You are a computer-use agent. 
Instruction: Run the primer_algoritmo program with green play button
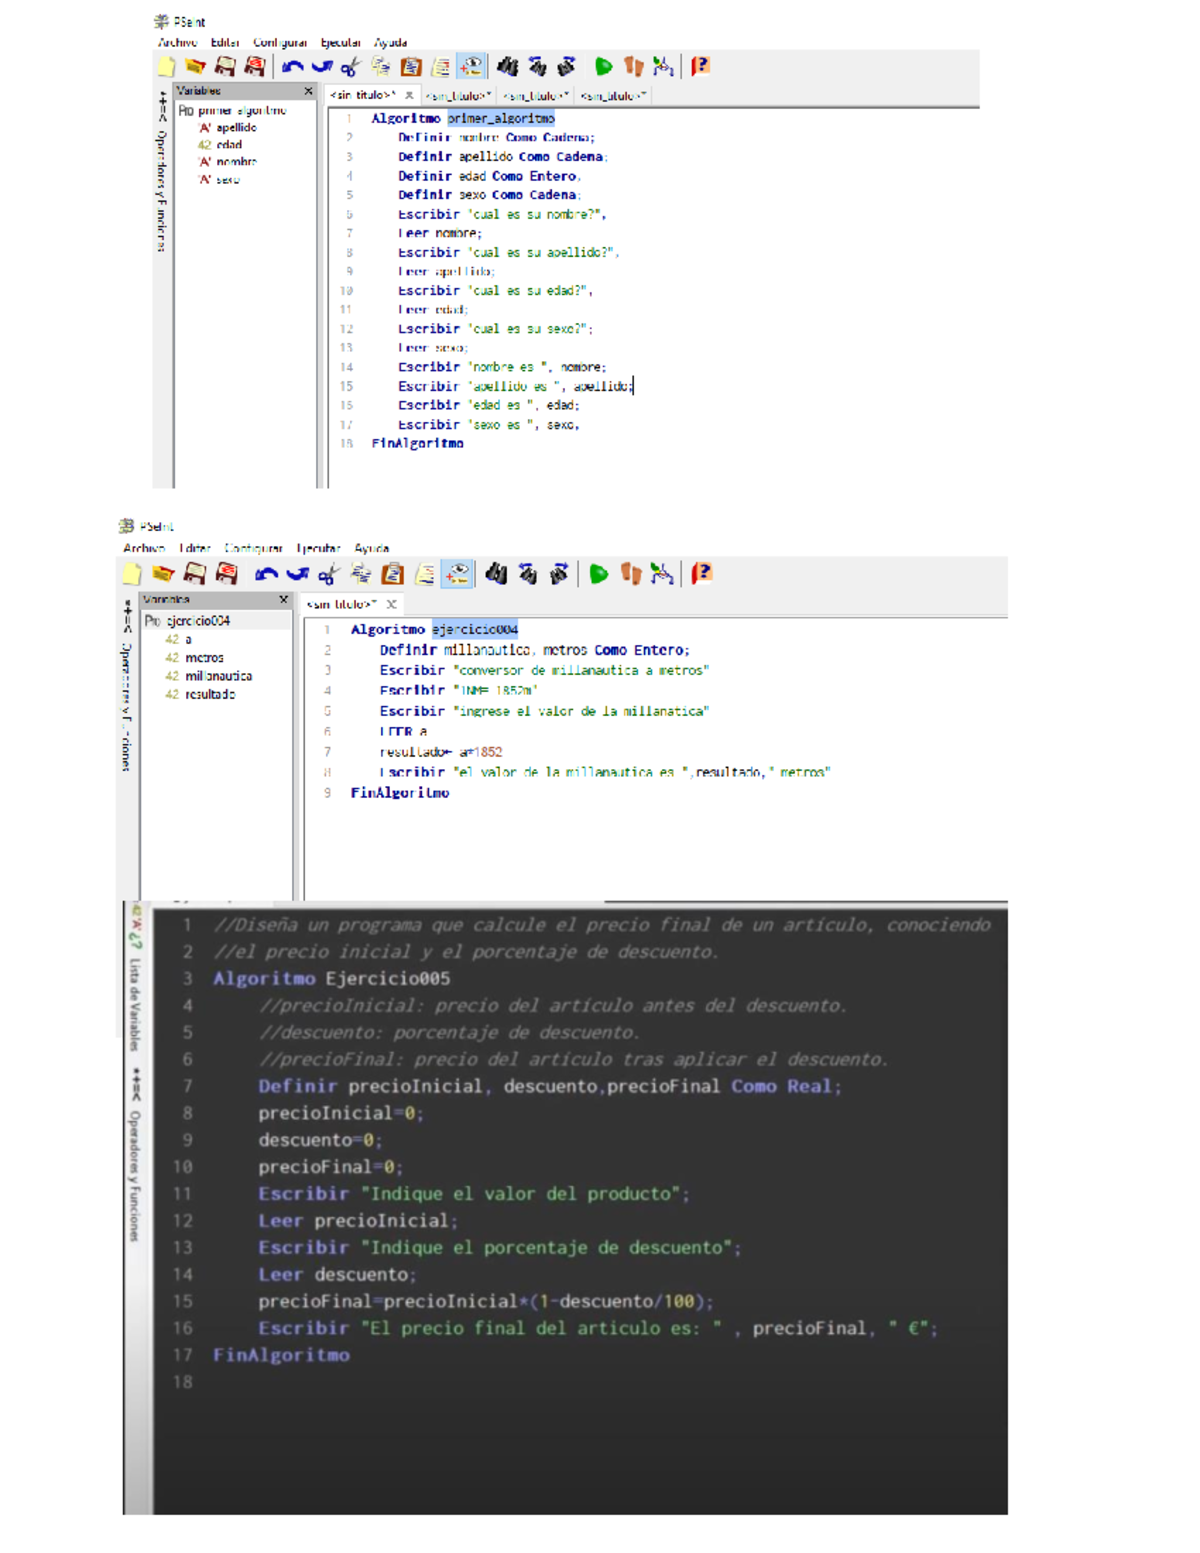603,67
